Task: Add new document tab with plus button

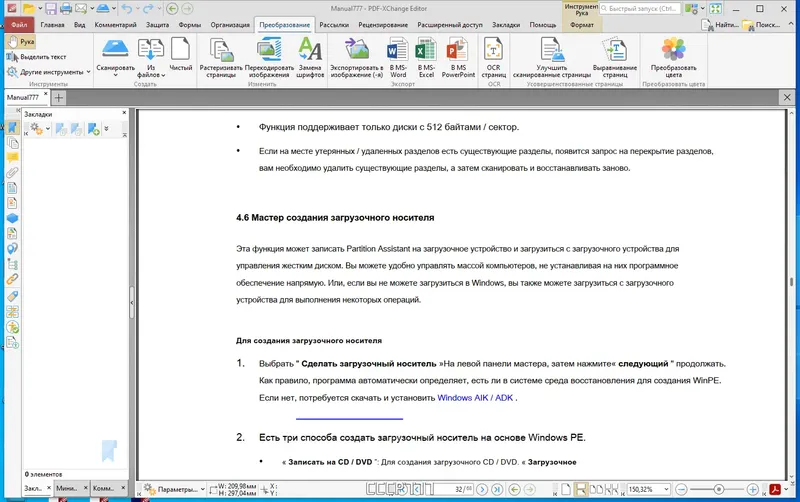Action: tap(59, 97)
